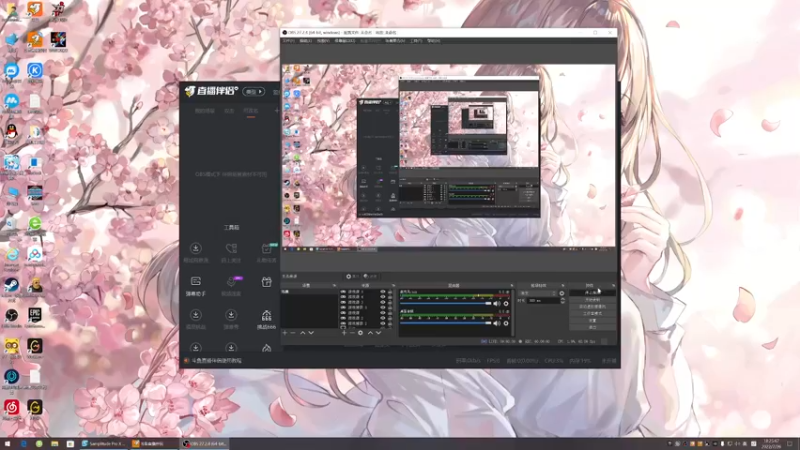Image resolution: width=800 pixels, height=450 pixels.
Task: Toggle visibility eye of the topmost source
Action: 383,292
